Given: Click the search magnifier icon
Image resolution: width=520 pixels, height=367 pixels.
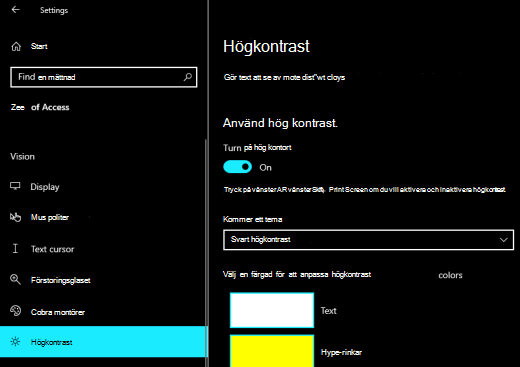Looking at the screenshot, I should point(188,77).
